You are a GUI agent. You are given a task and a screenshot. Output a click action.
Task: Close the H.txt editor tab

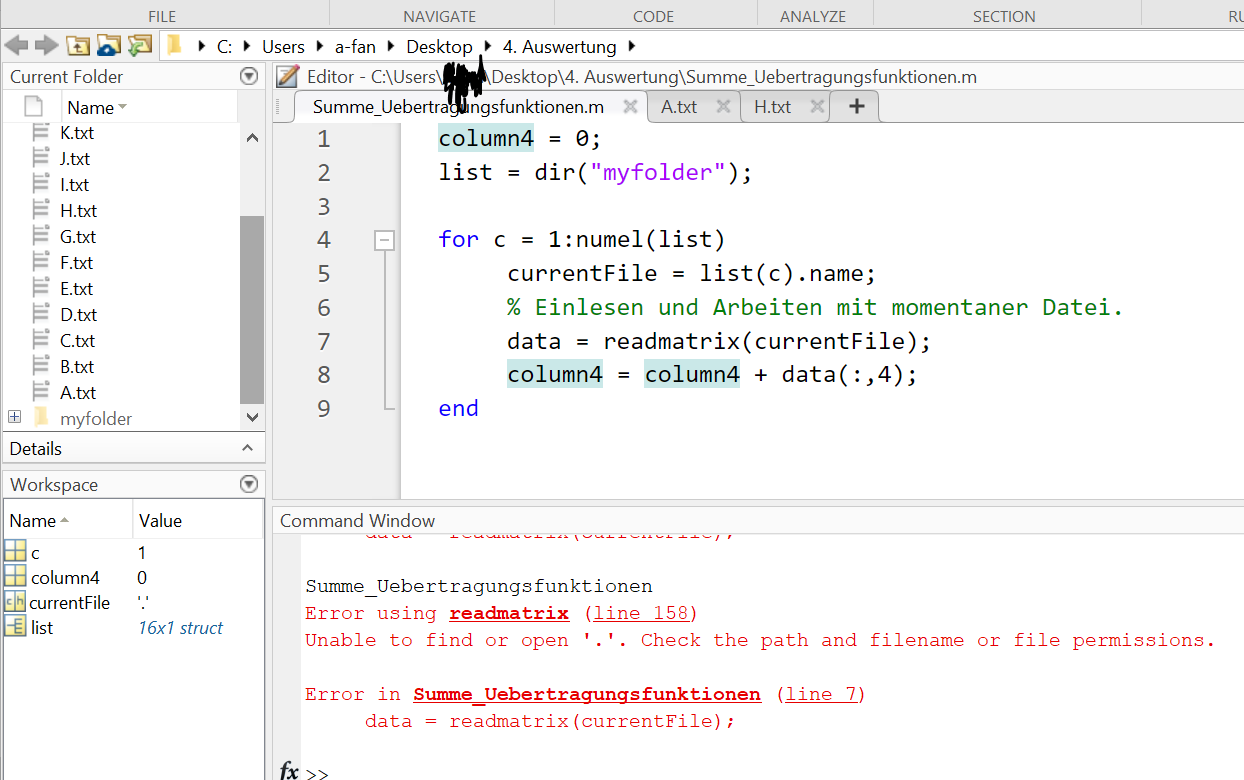coord(816,107)
